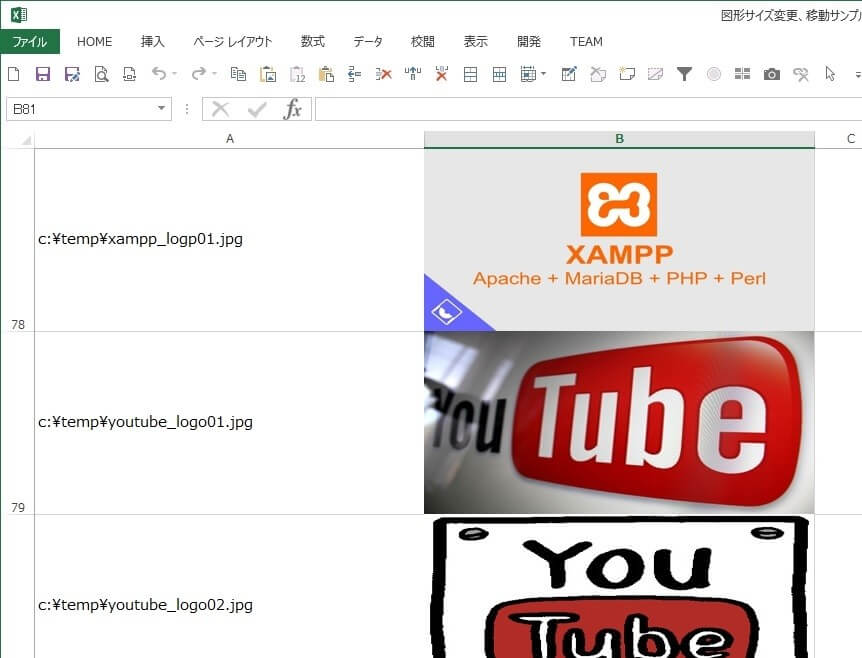Expand the Name Box dropdown showing B81
Viewport: 862px width, 658px height.
pyautogui.click(x=161, y=109)
